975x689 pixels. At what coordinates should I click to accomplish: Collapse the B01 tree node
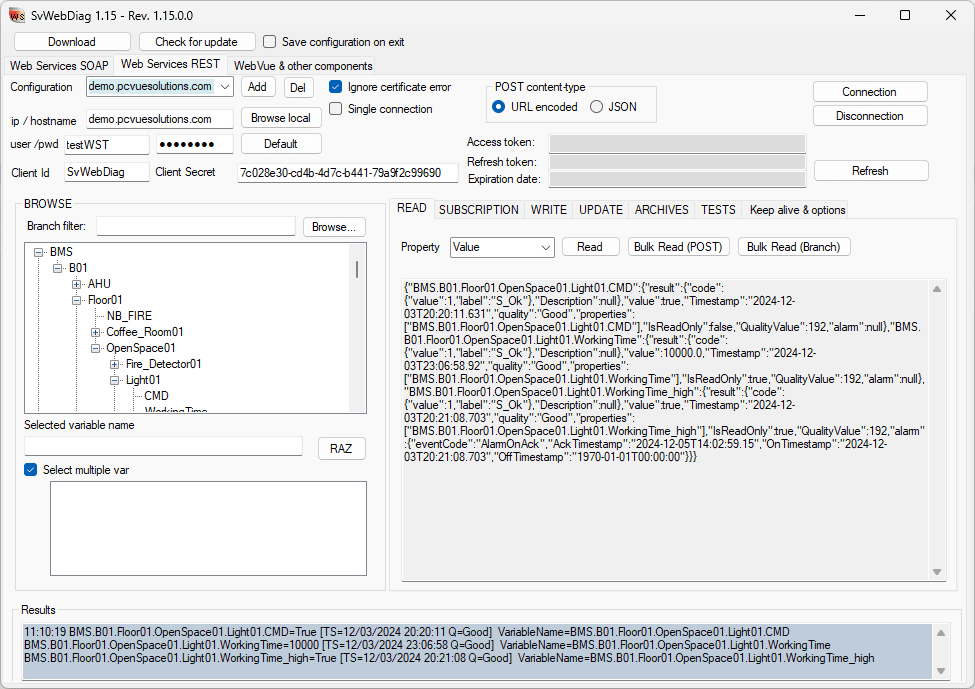pyautogui.click(x=57, y=268)
